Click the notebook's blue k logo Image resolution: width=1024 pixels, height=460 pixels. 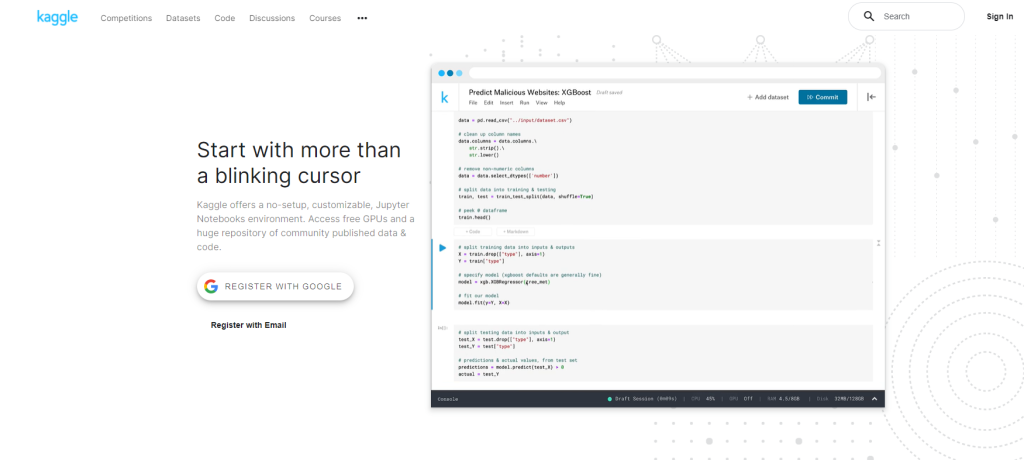pos(445,97)
